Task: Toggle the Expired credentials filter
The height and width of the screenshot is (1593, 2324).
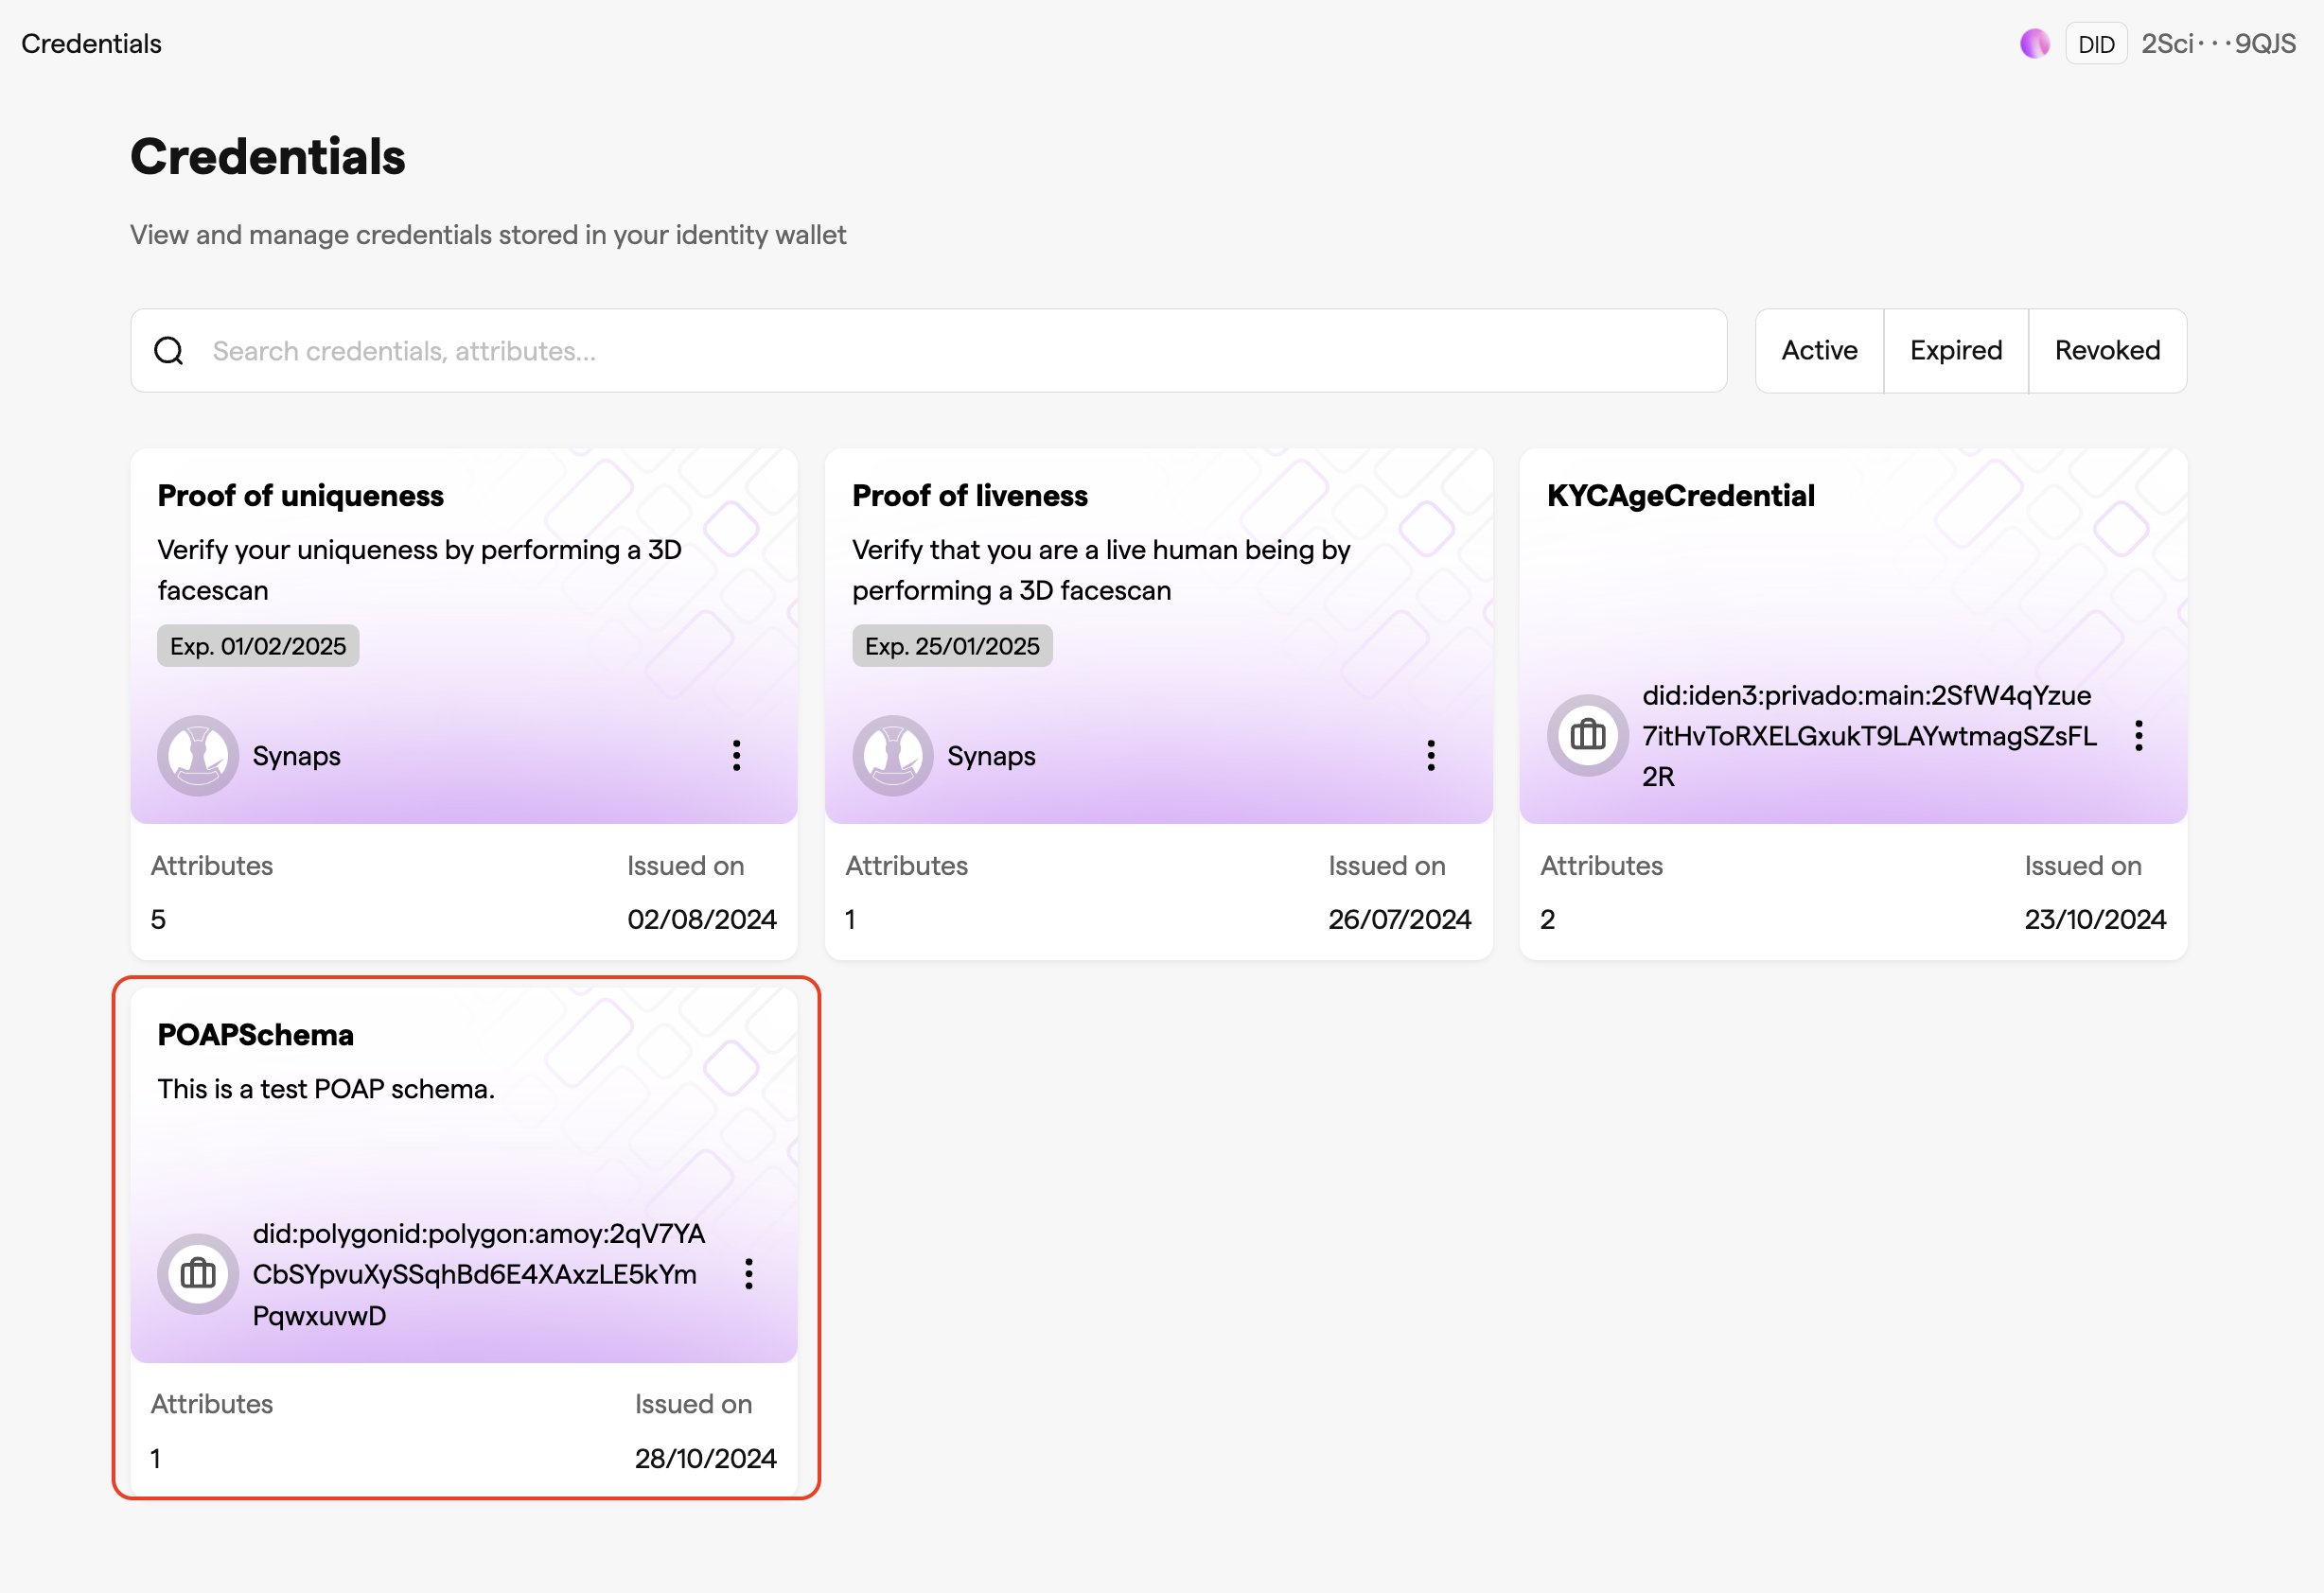Action: (1956, 351)
